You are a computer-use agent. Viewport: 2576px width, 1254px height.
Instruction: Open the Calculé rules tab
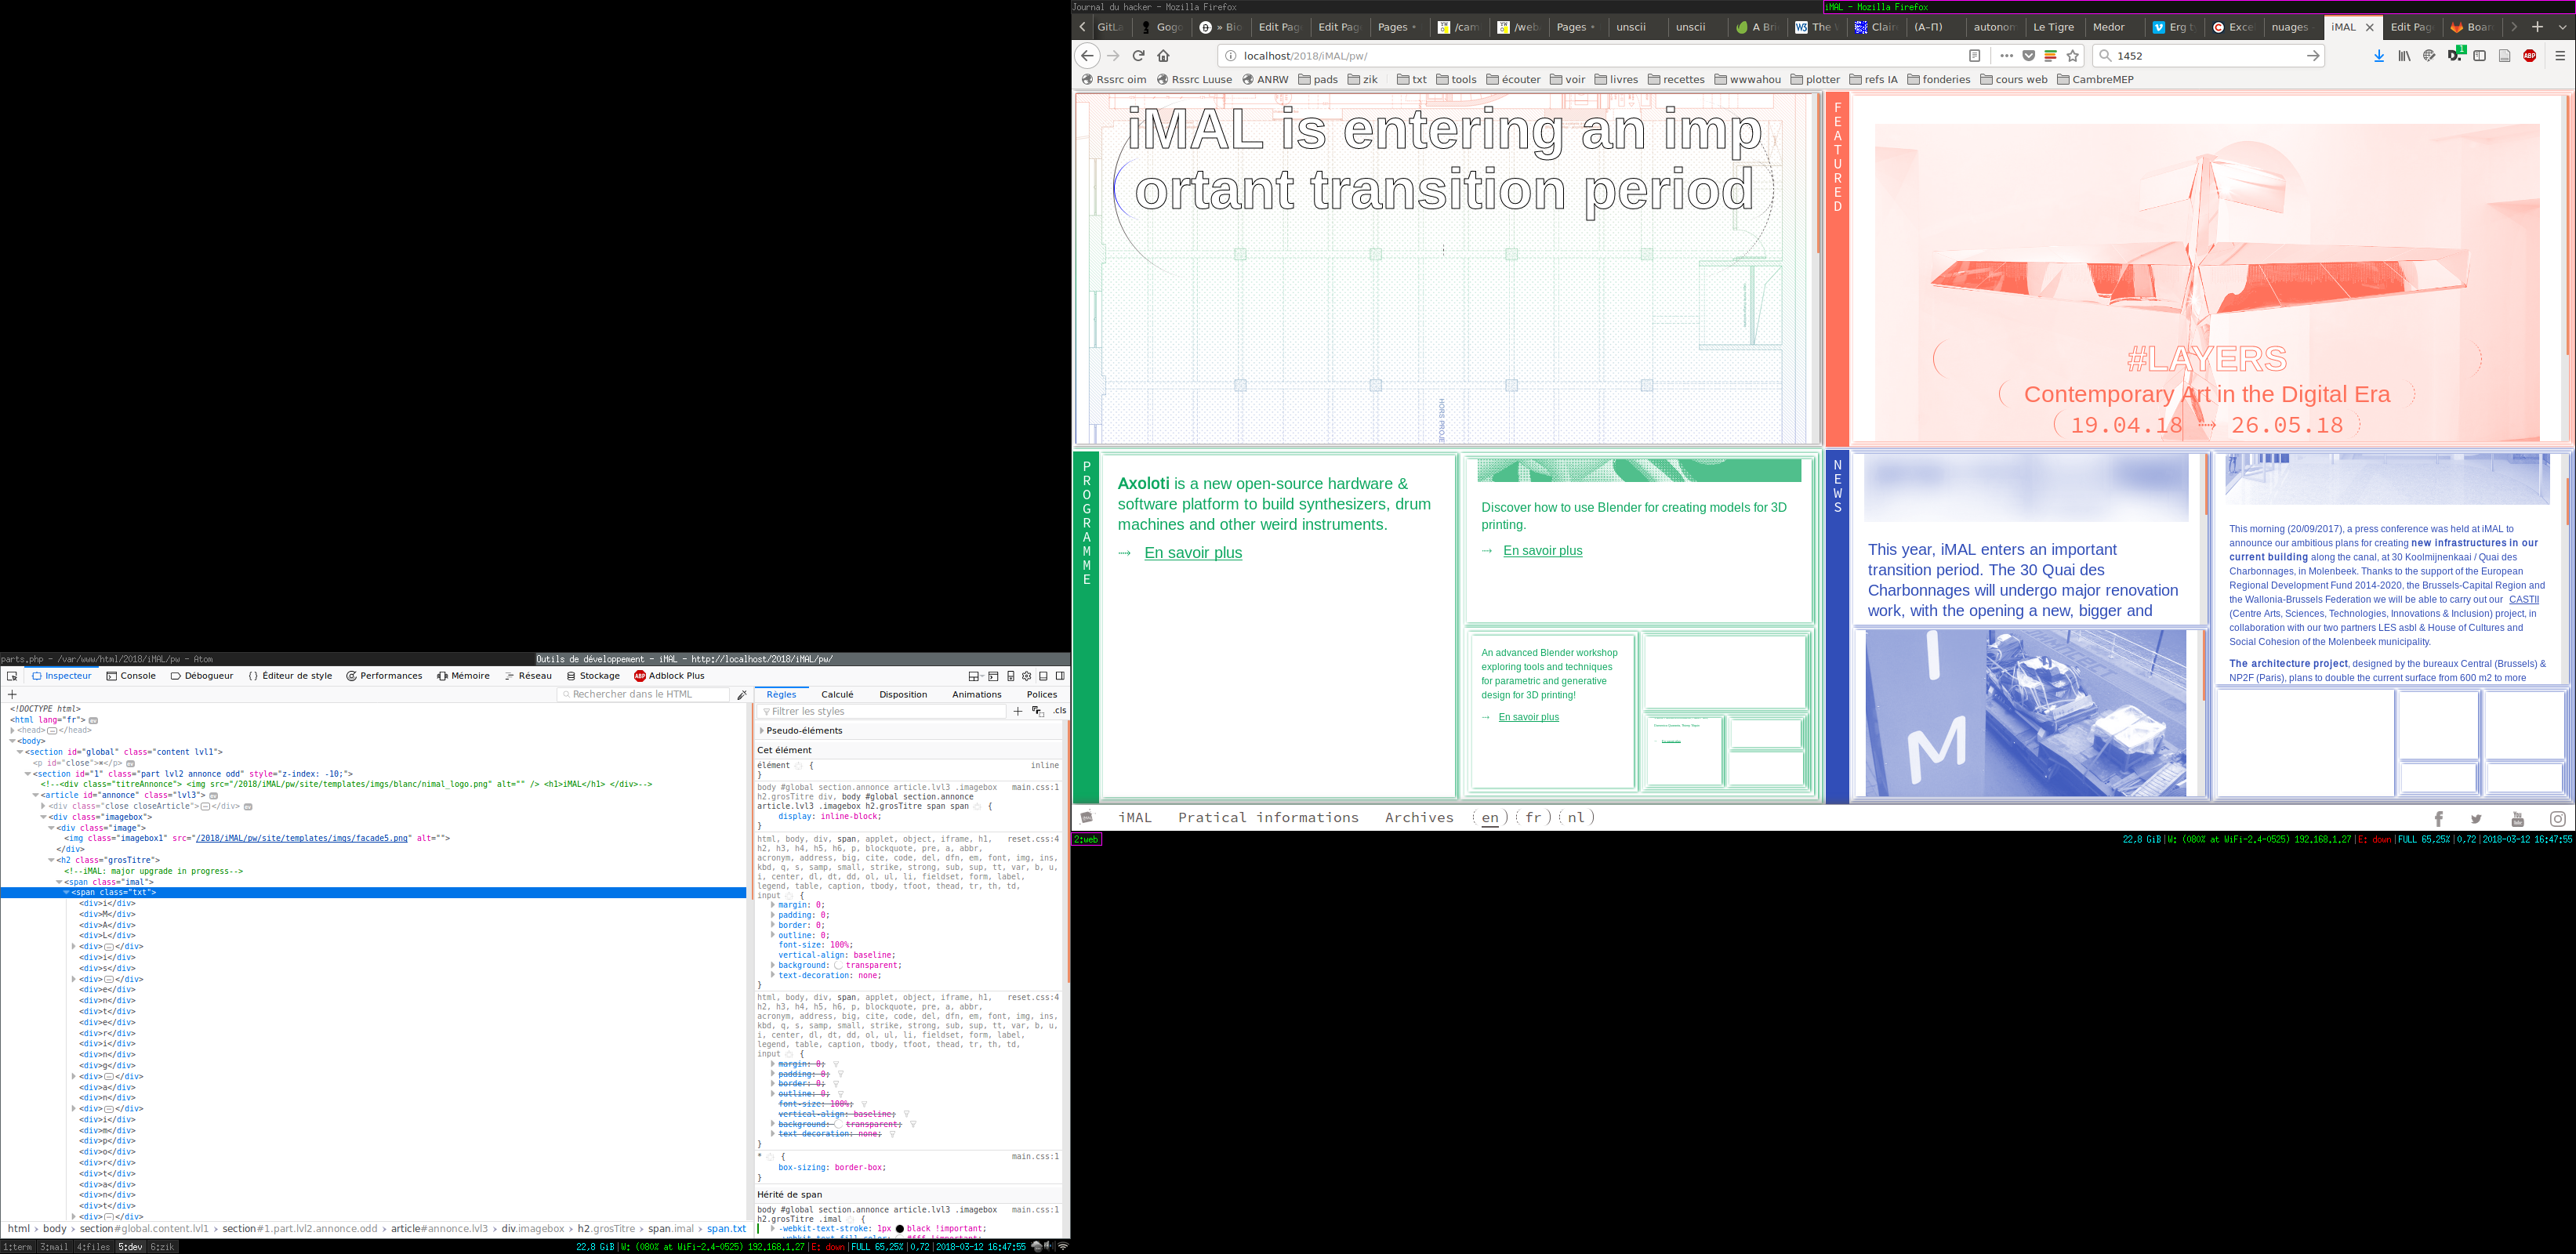tap(837, 695)
